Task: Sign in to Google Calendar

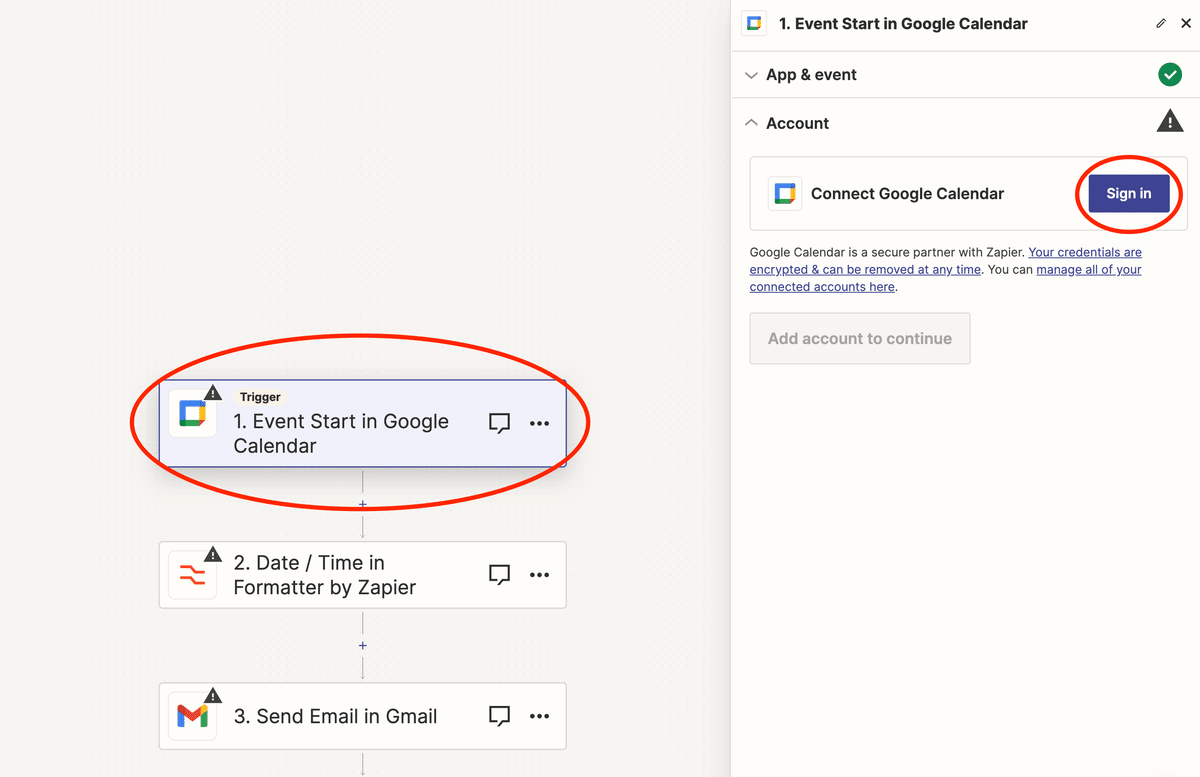Action: pos(1128,194)
